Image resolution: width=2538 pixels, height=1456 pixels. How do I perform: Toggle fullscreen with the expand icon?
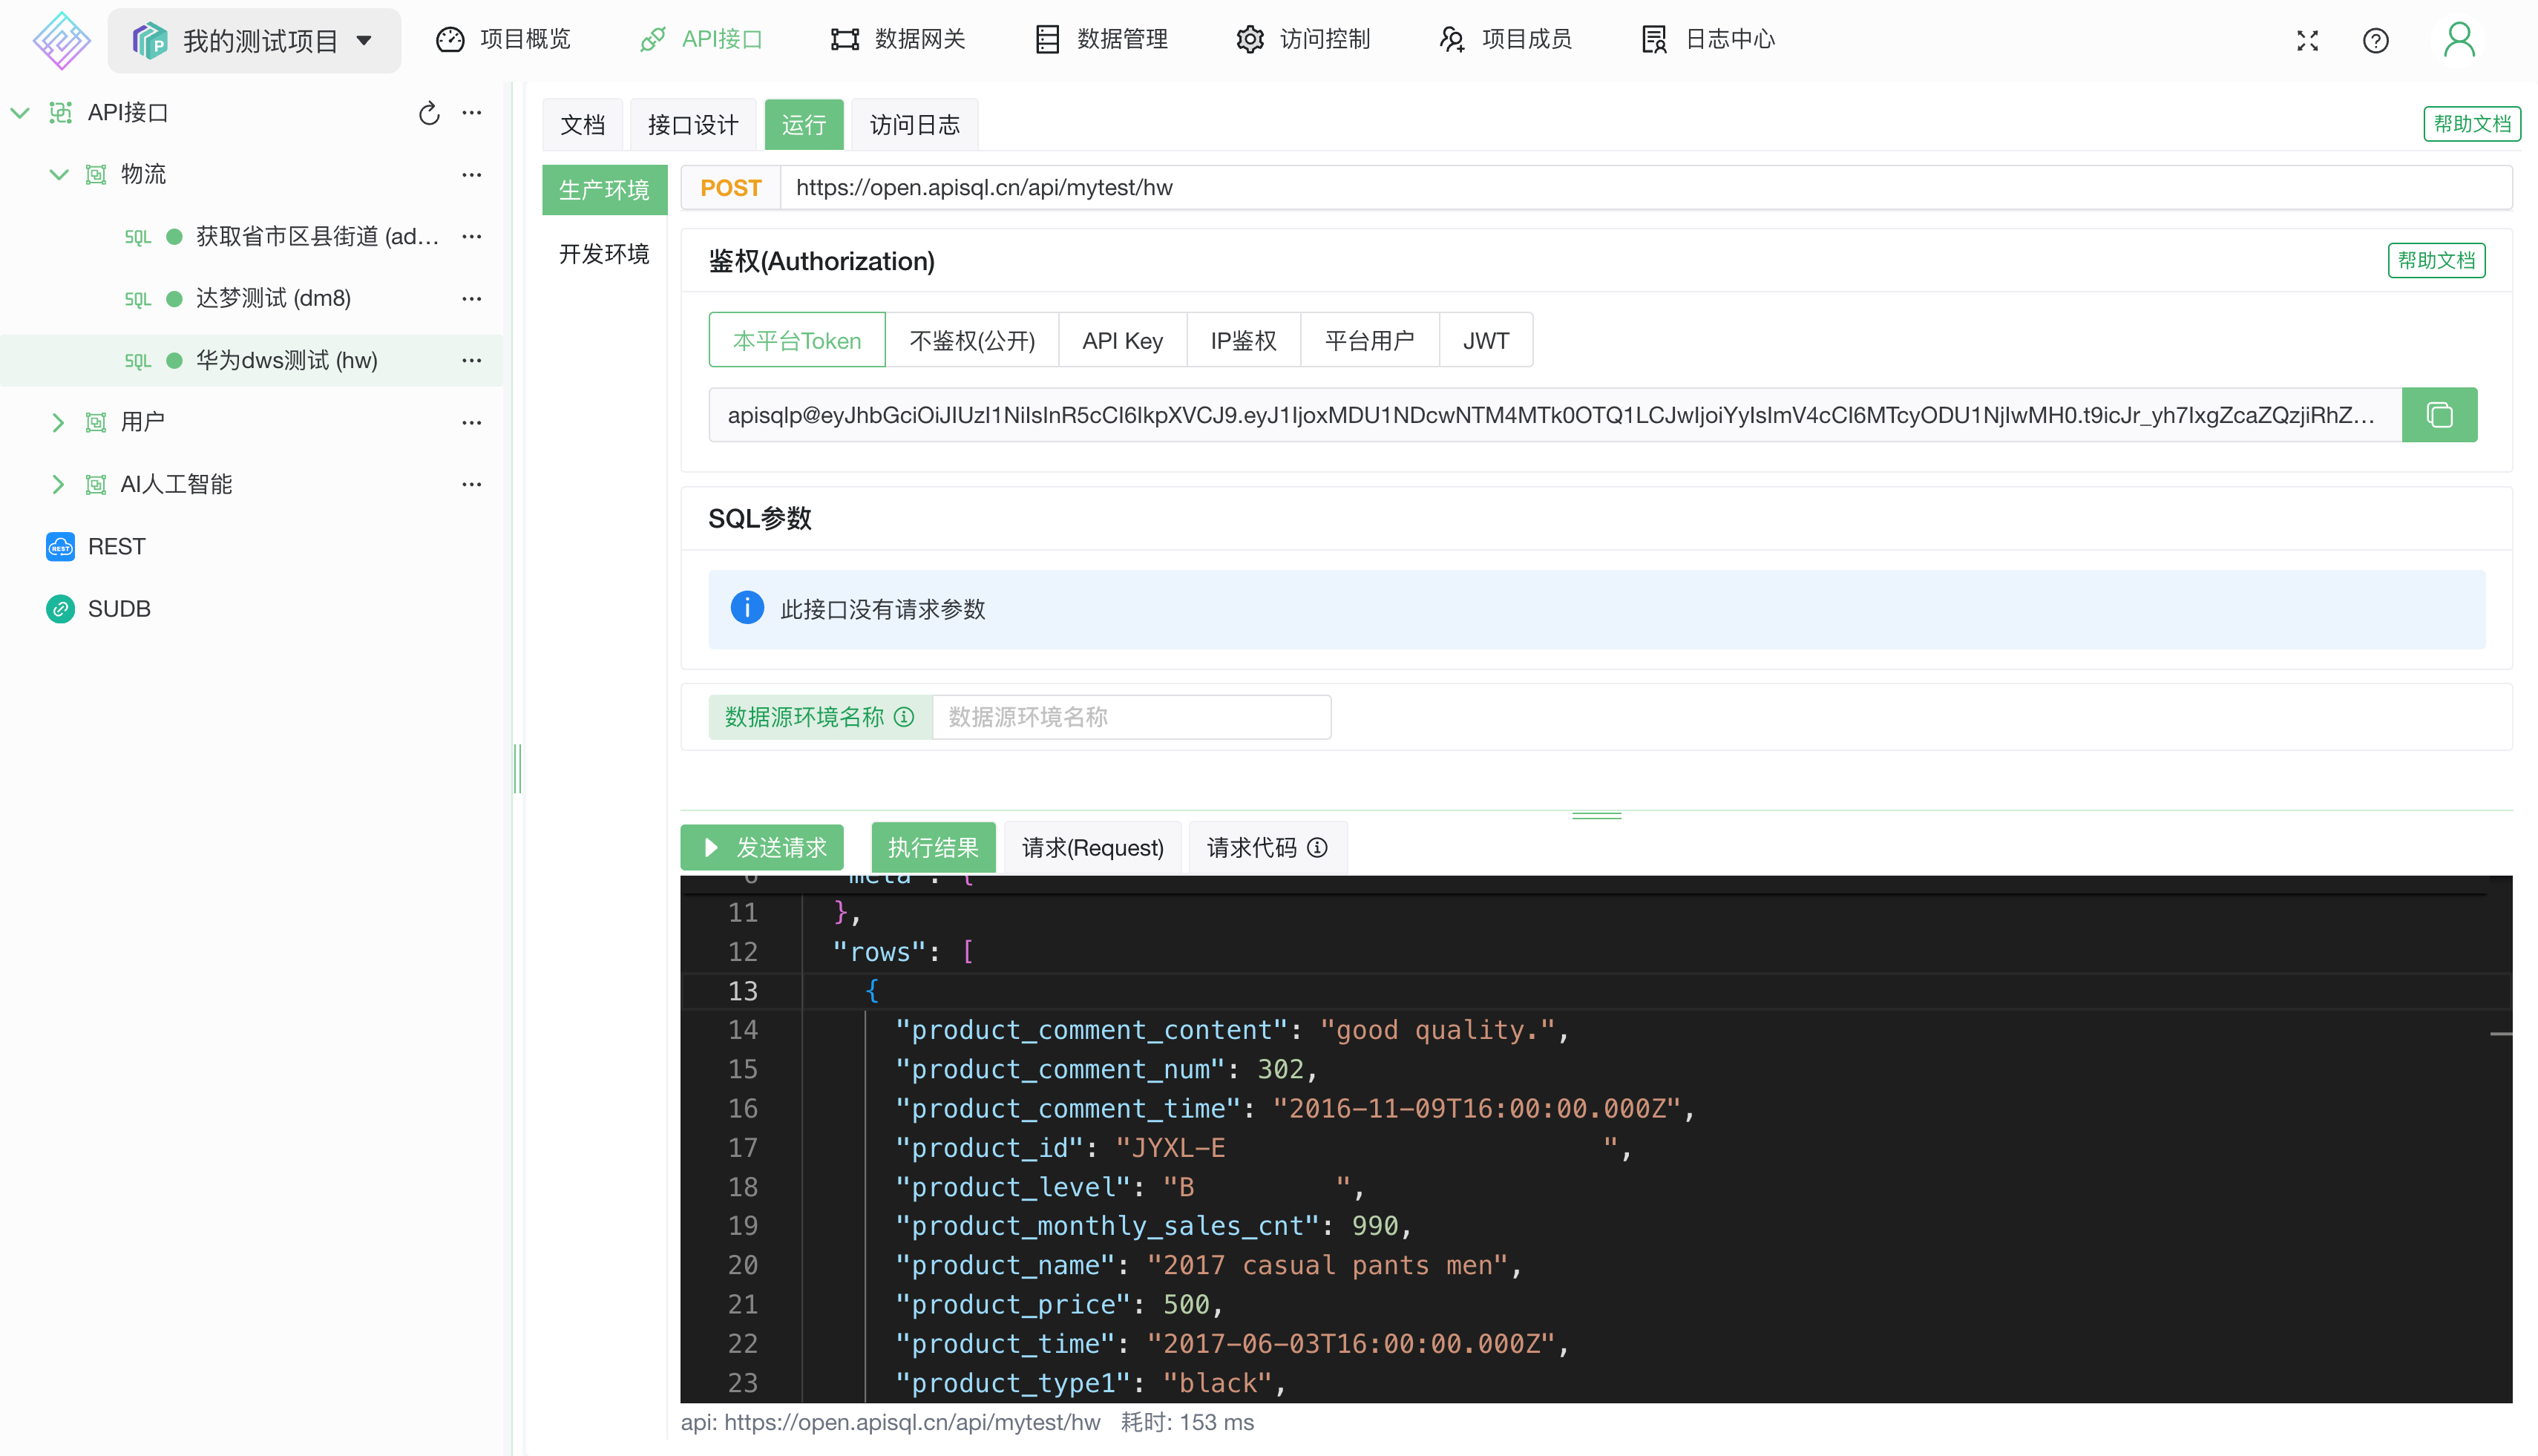point(2307,41)
